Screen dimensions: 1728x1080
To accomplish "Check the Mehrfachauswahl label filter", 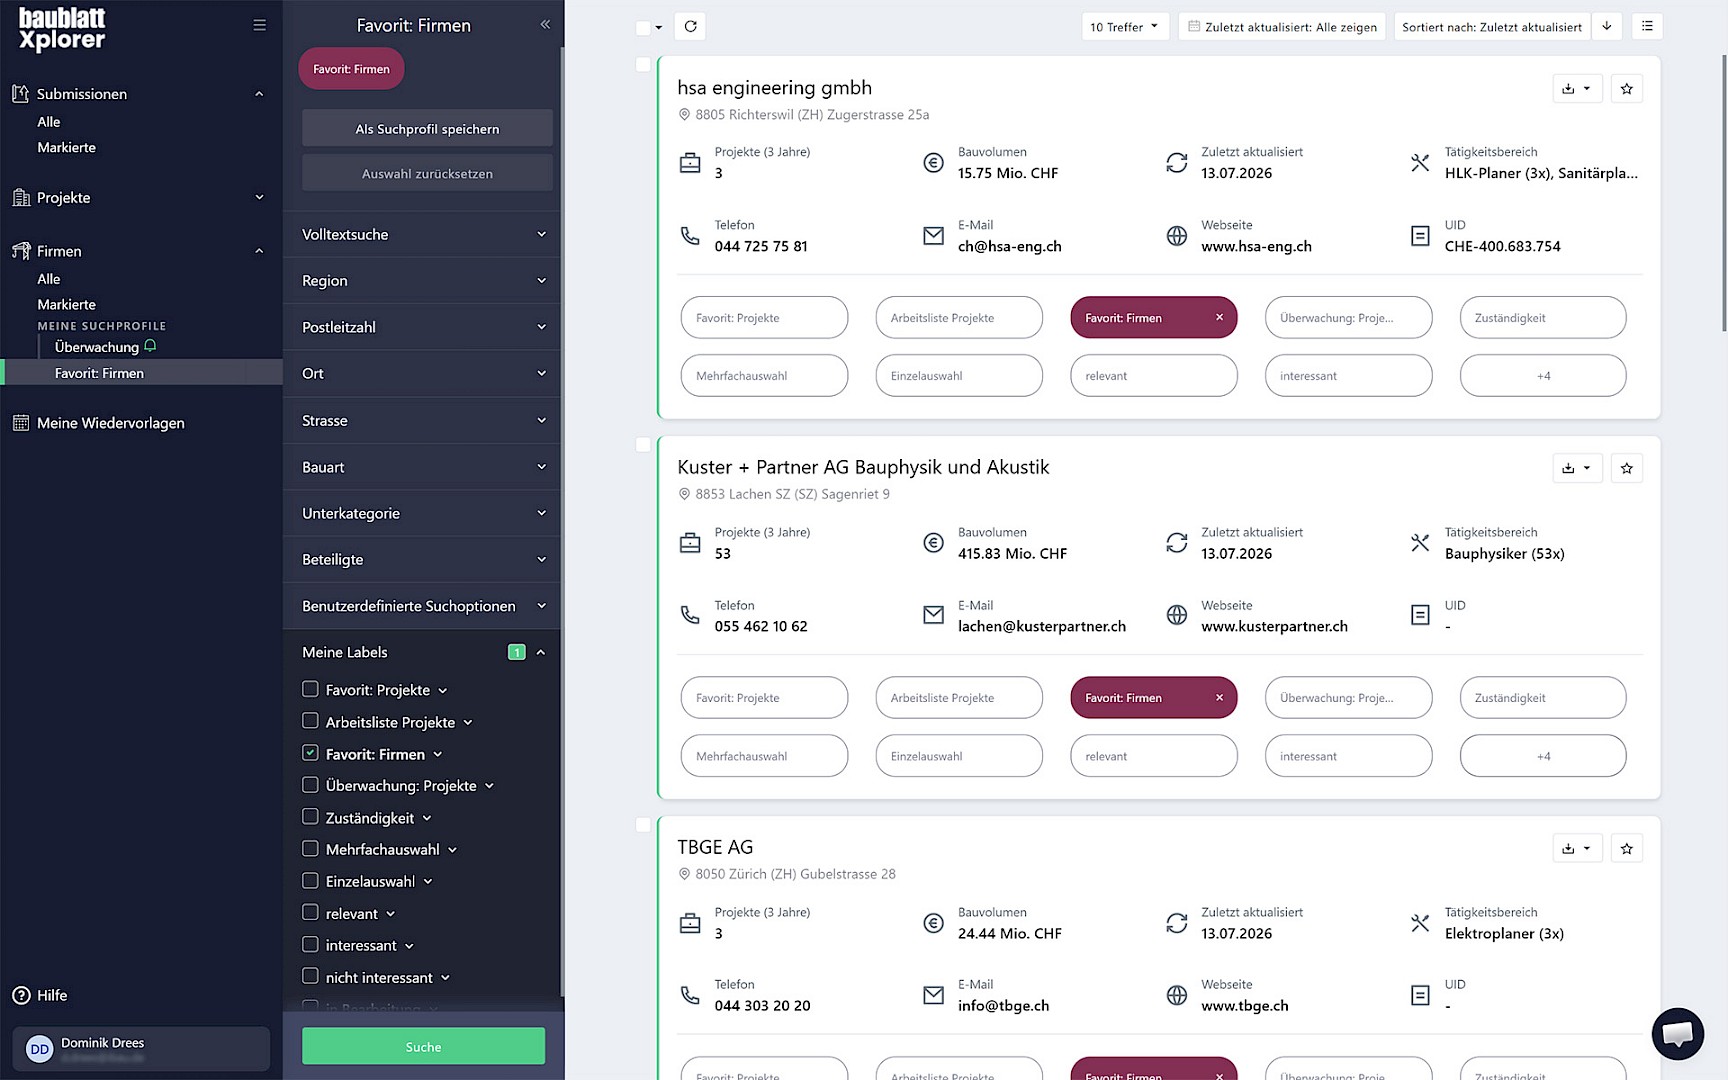I will click(x=310, y=849).
